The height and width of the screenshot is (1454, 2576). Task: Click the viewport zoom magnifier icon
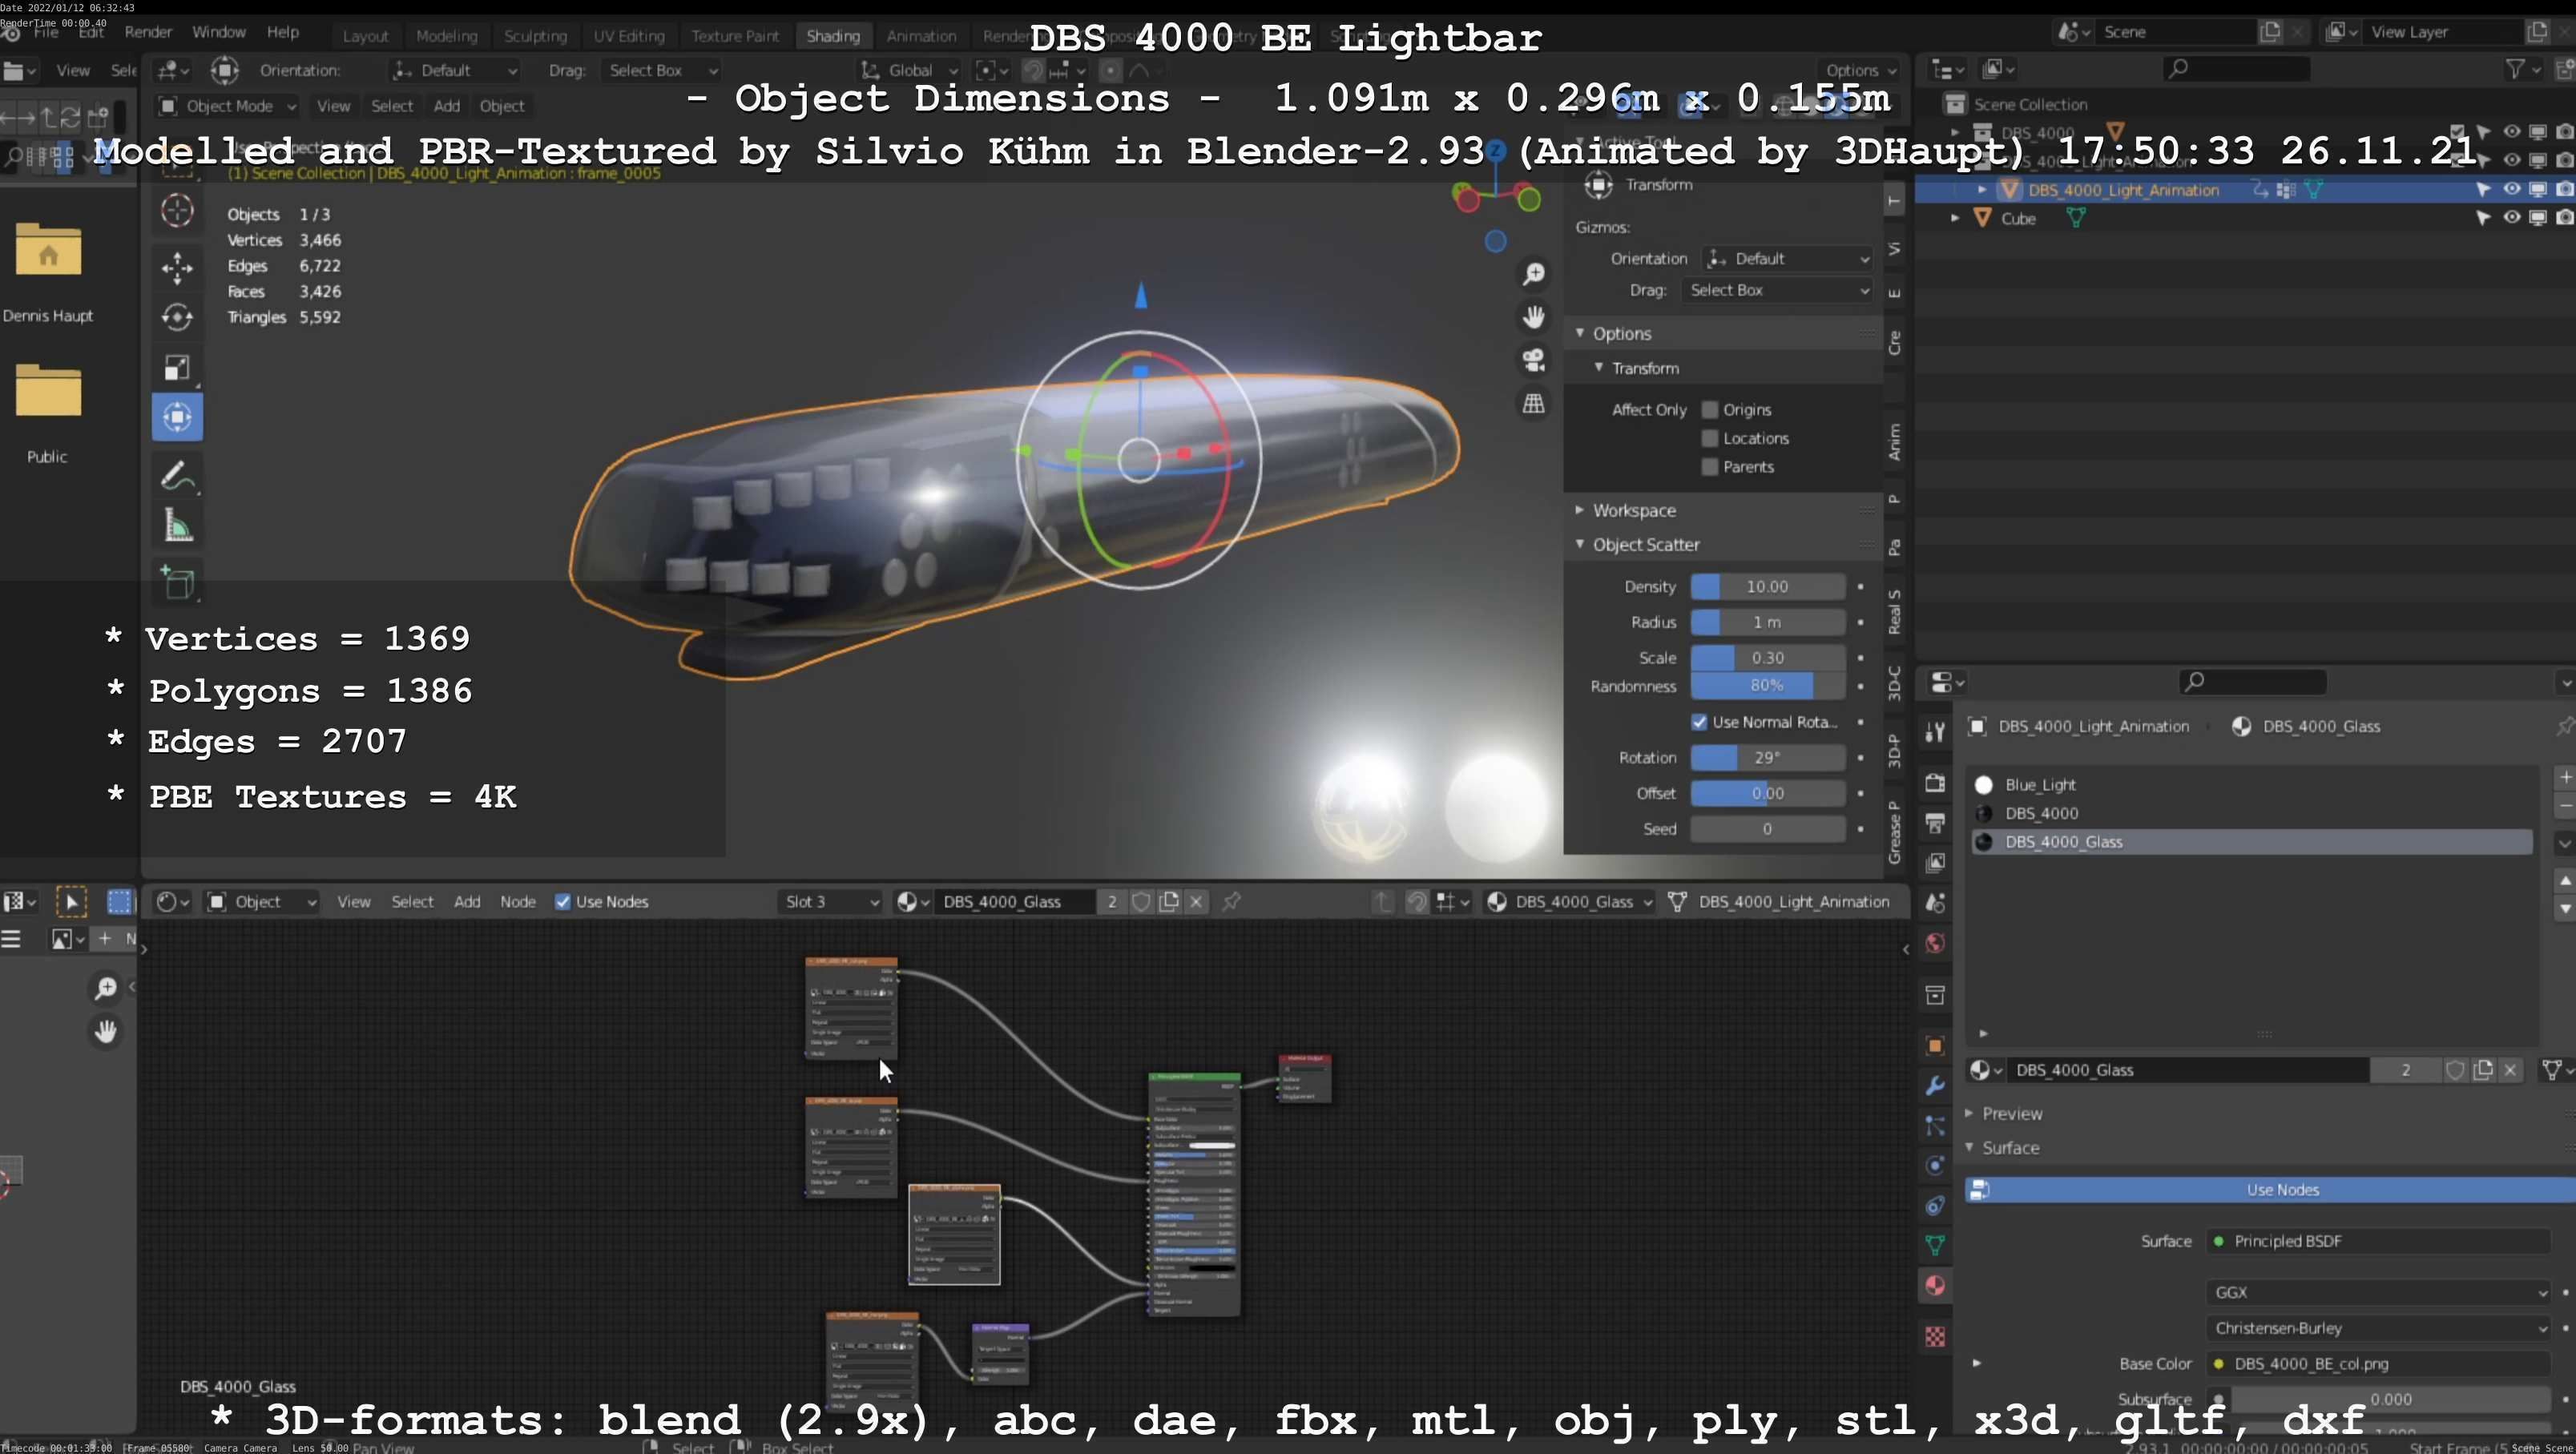point(1533,274)
